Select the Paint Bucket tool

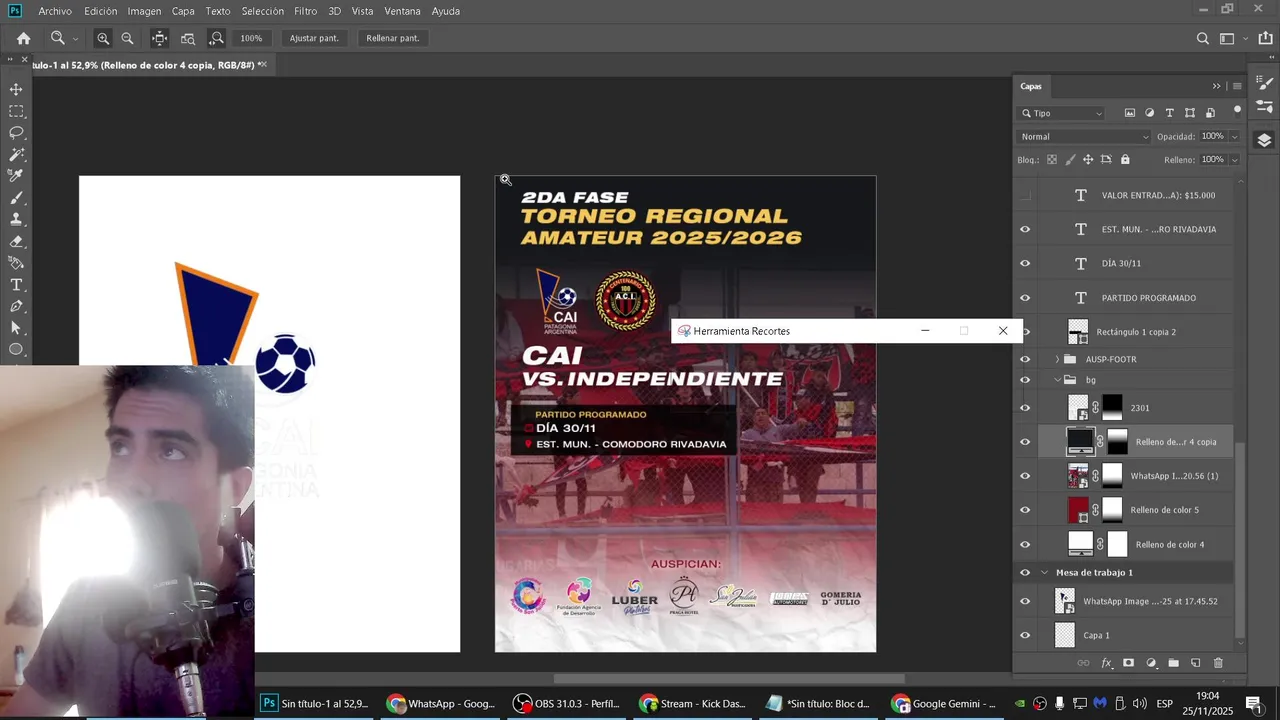pyautogui.click(x=16, y=263)
